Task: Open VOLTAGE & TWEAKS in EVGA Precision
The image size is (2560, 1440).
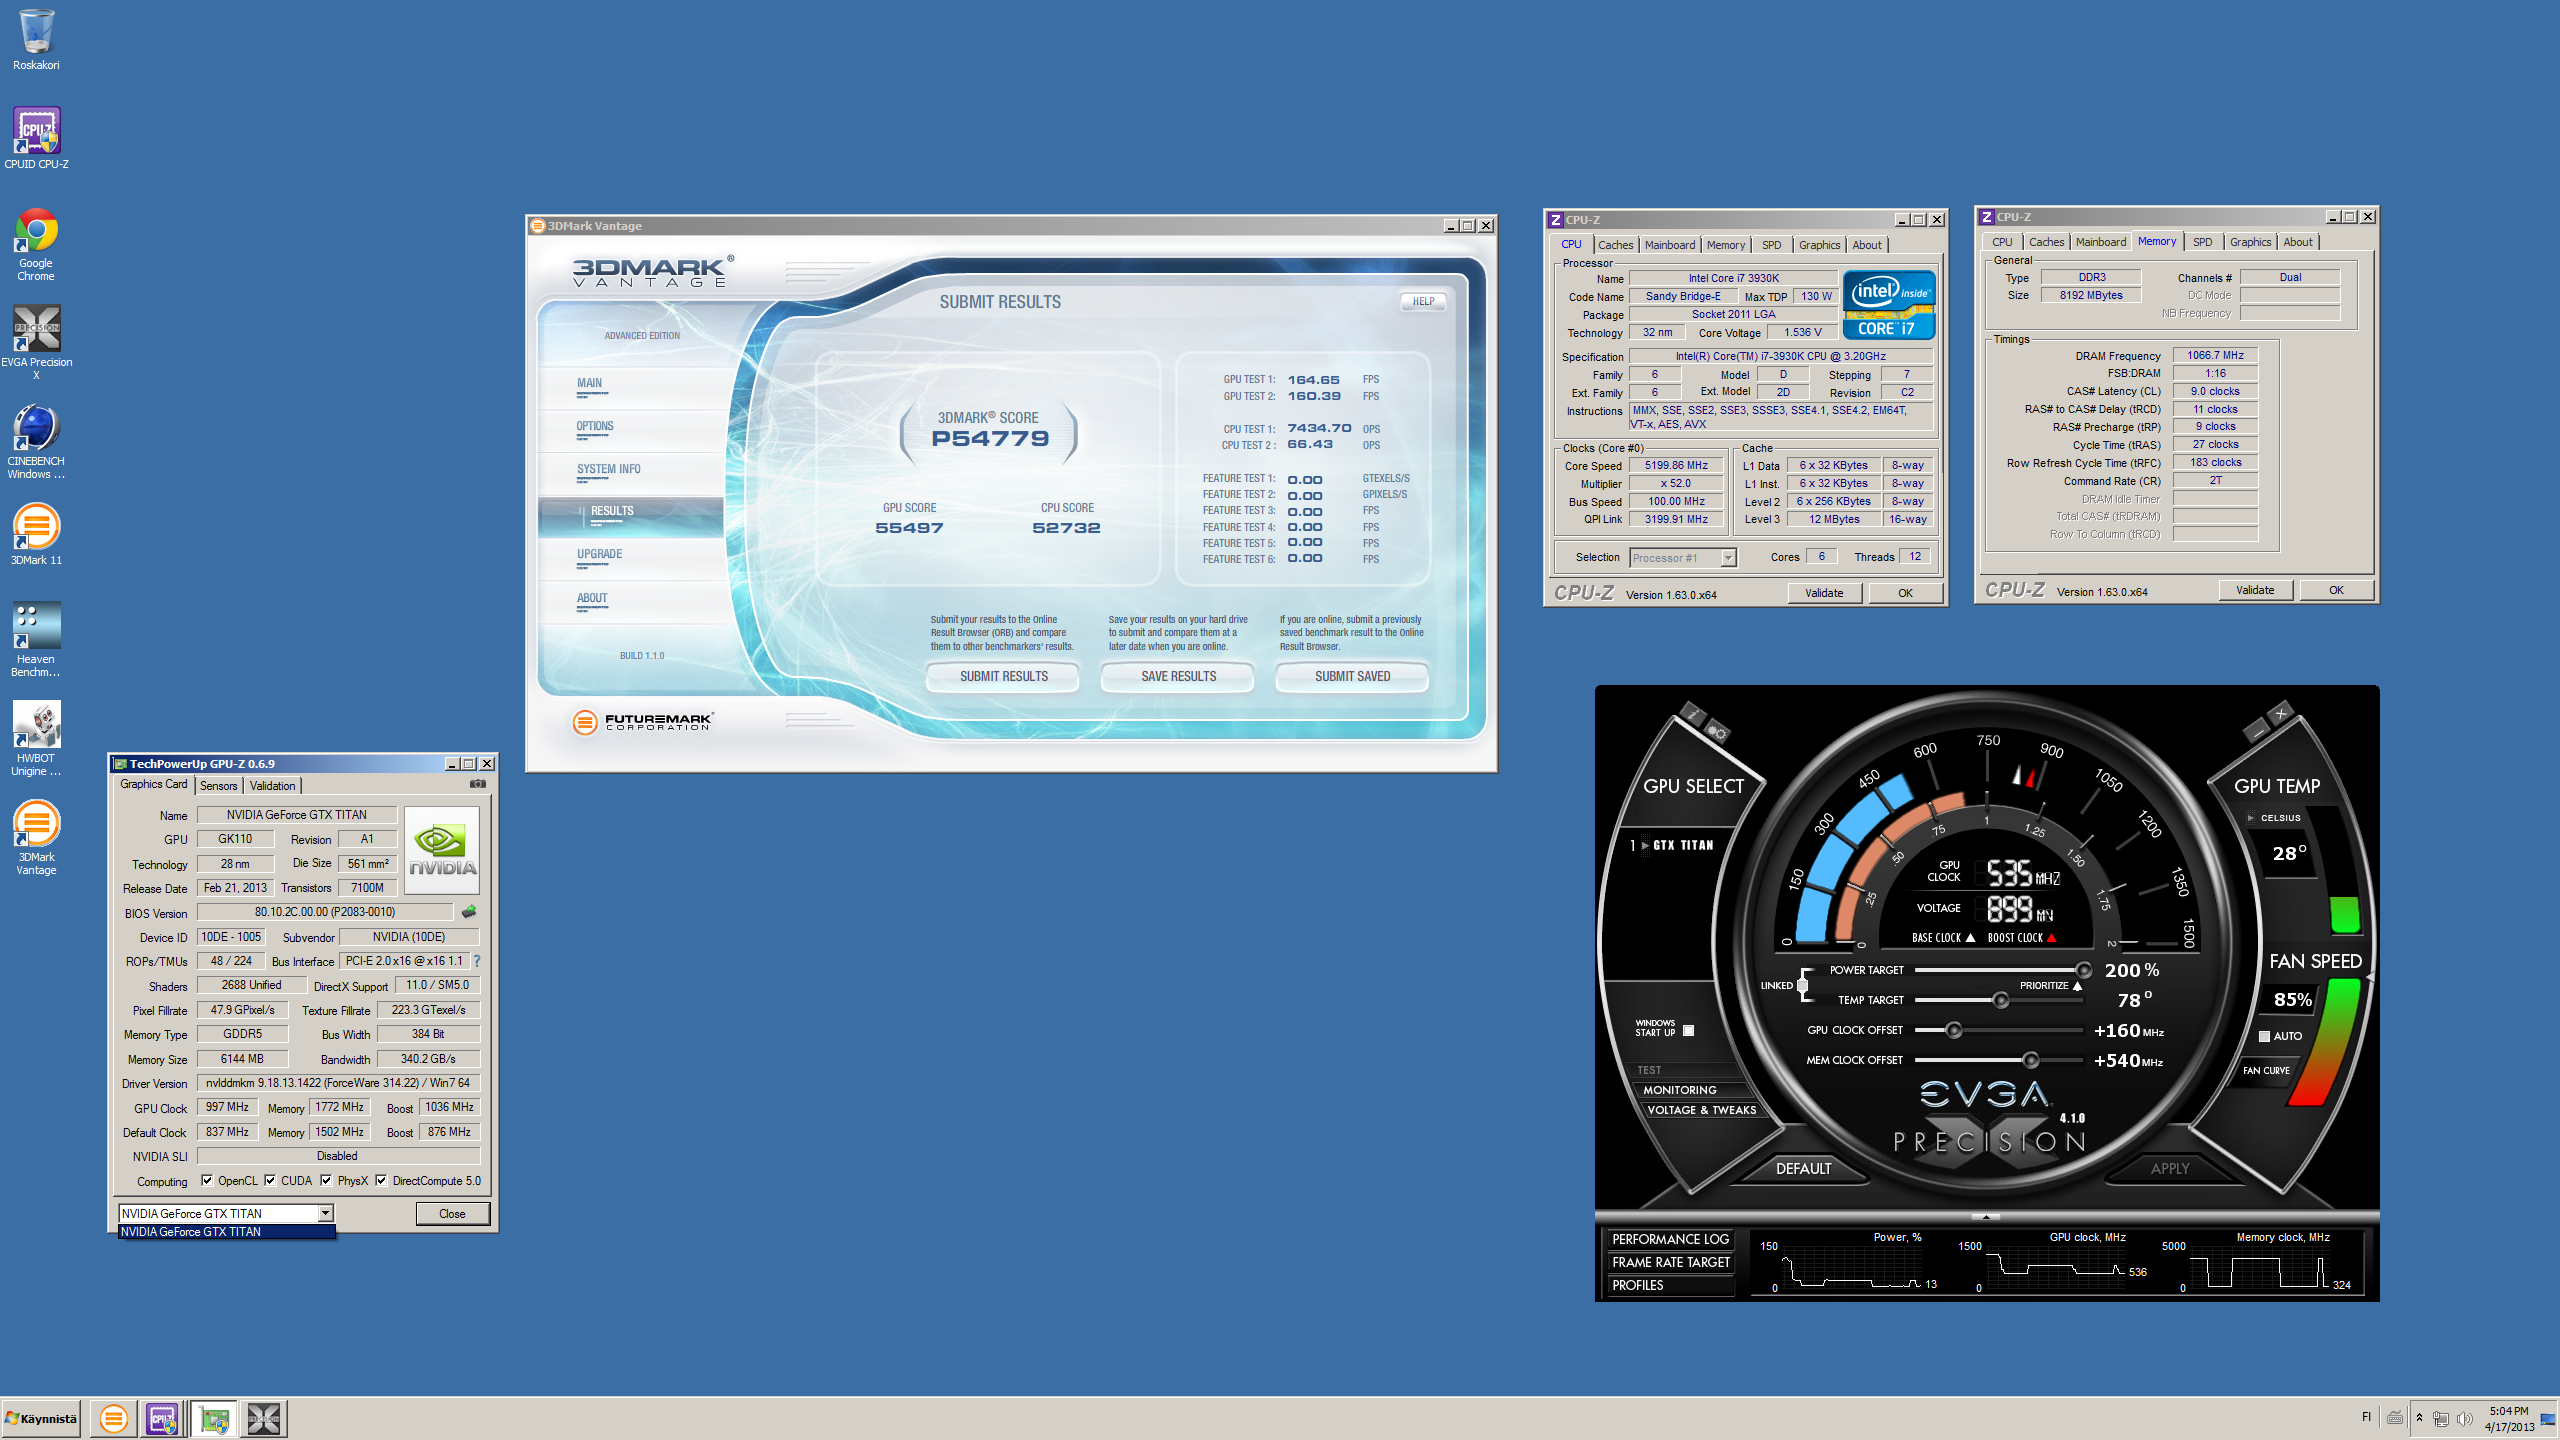Action: pos(1701,1110)
